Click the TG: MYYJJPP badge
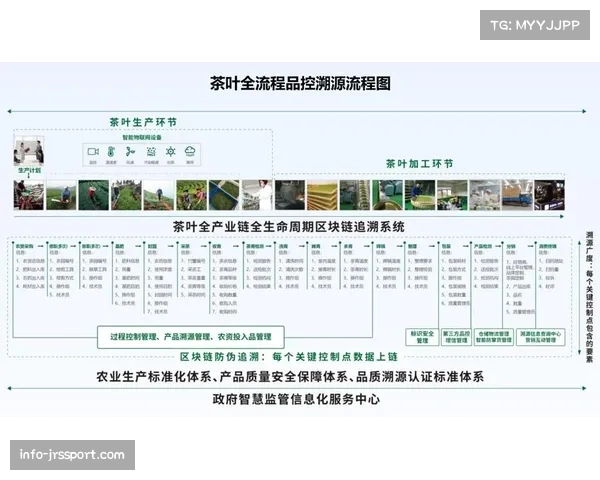 (535, 25)
